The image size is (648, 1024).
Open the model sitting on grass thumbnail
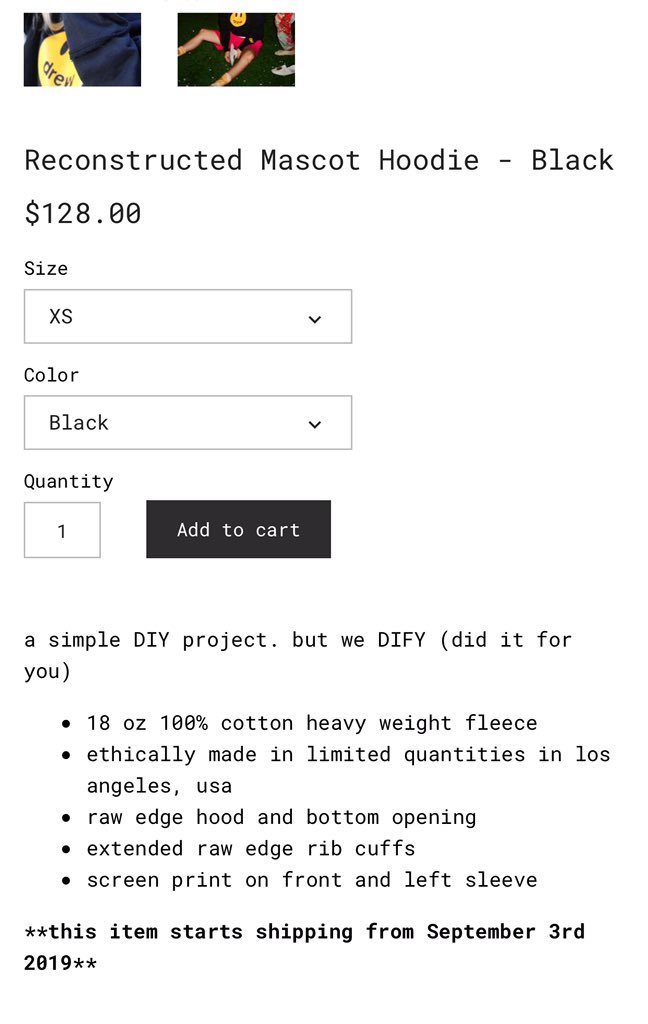pyautogui.click(x=236, y=49)
